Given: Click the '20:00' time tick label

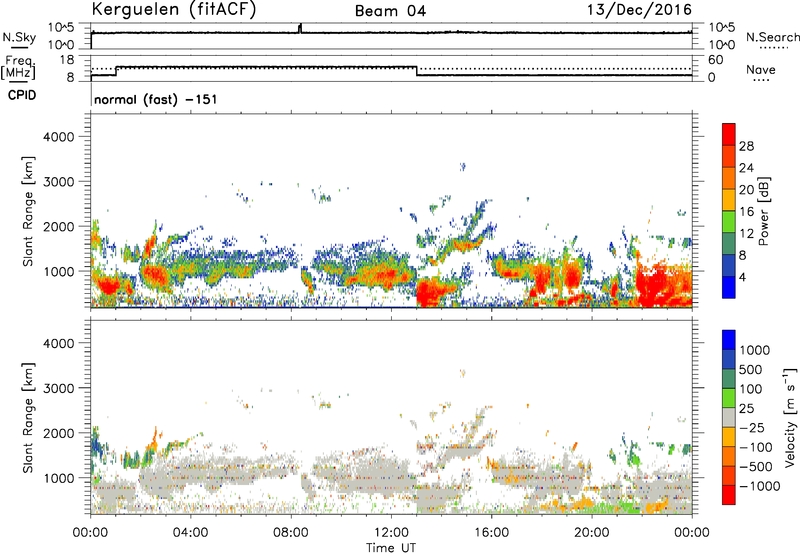Looking at the screenshot, I should (x=592, y=533).
